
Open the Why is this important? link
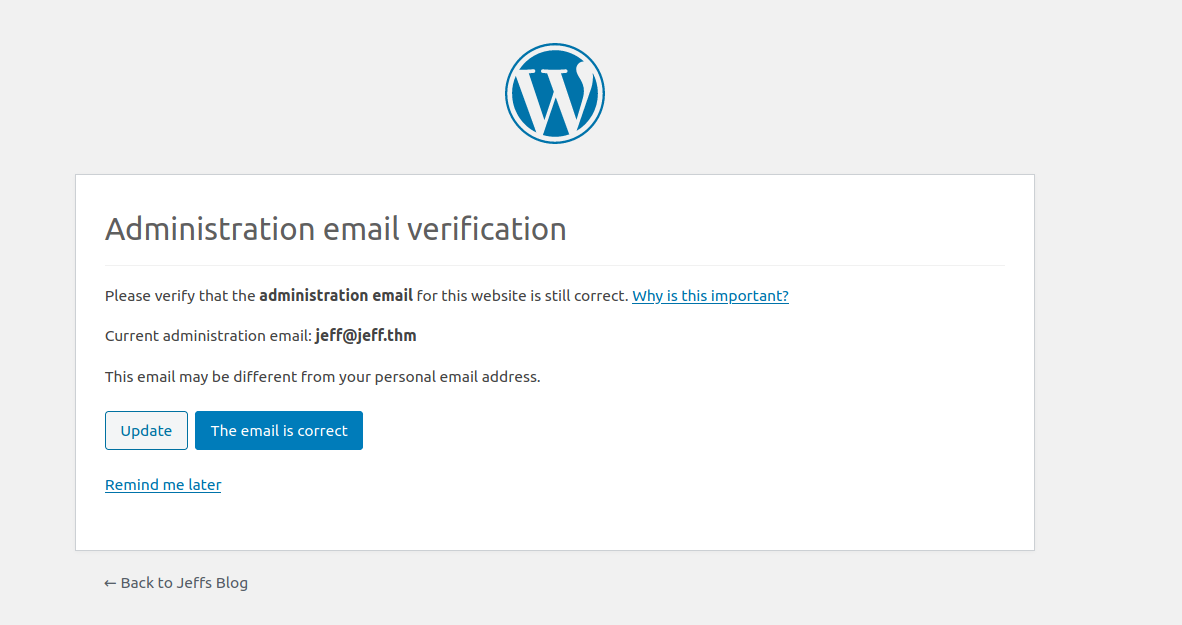[710, 296]
